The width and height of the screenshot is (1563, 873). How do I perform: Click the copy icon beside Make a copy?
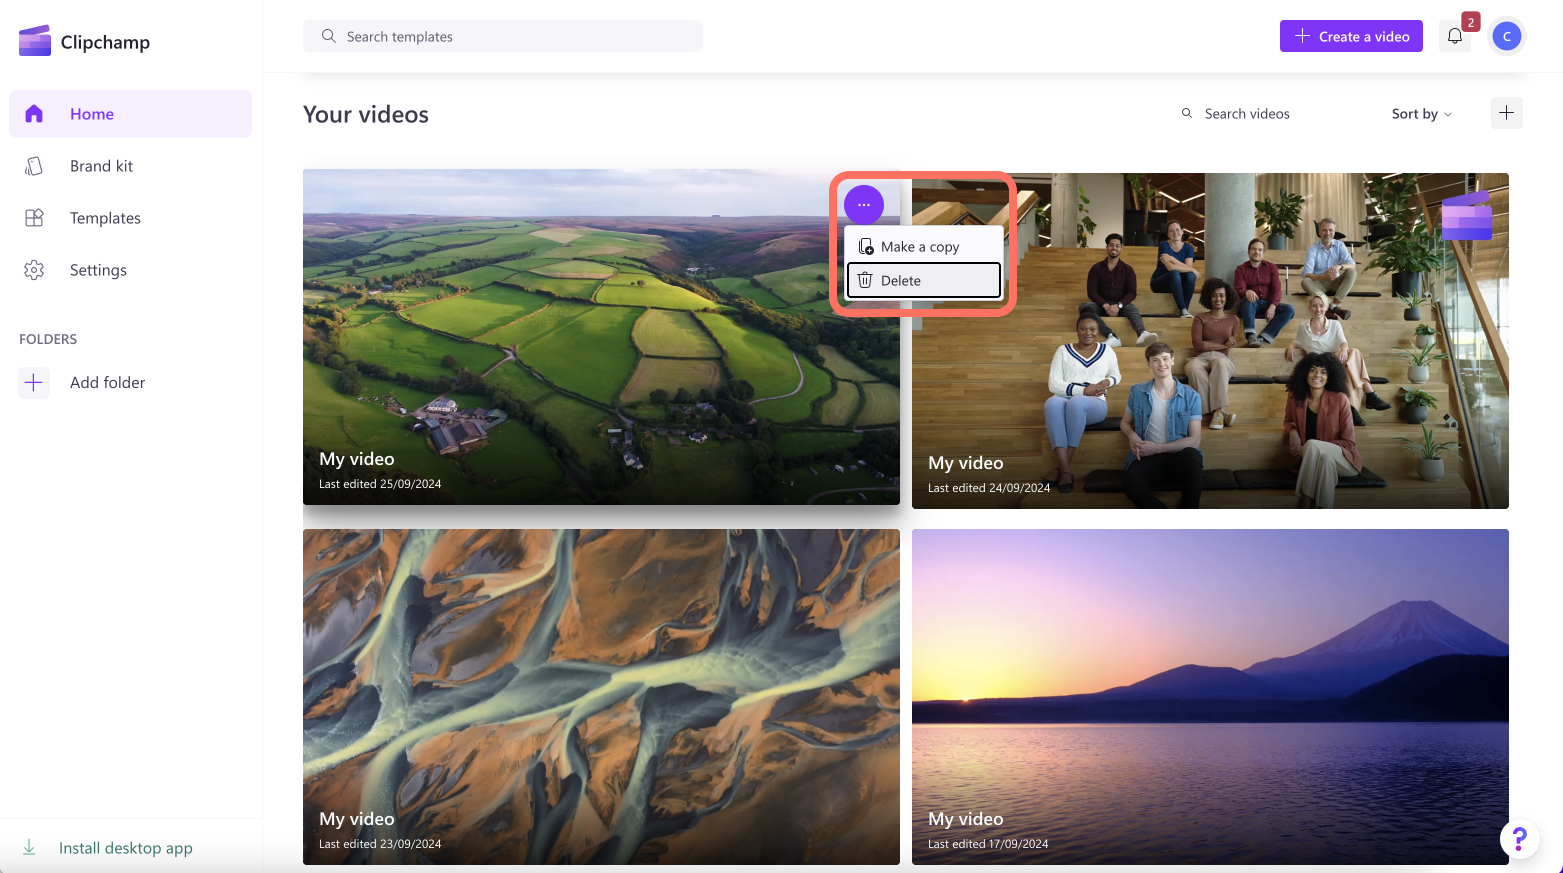[866, 247]
